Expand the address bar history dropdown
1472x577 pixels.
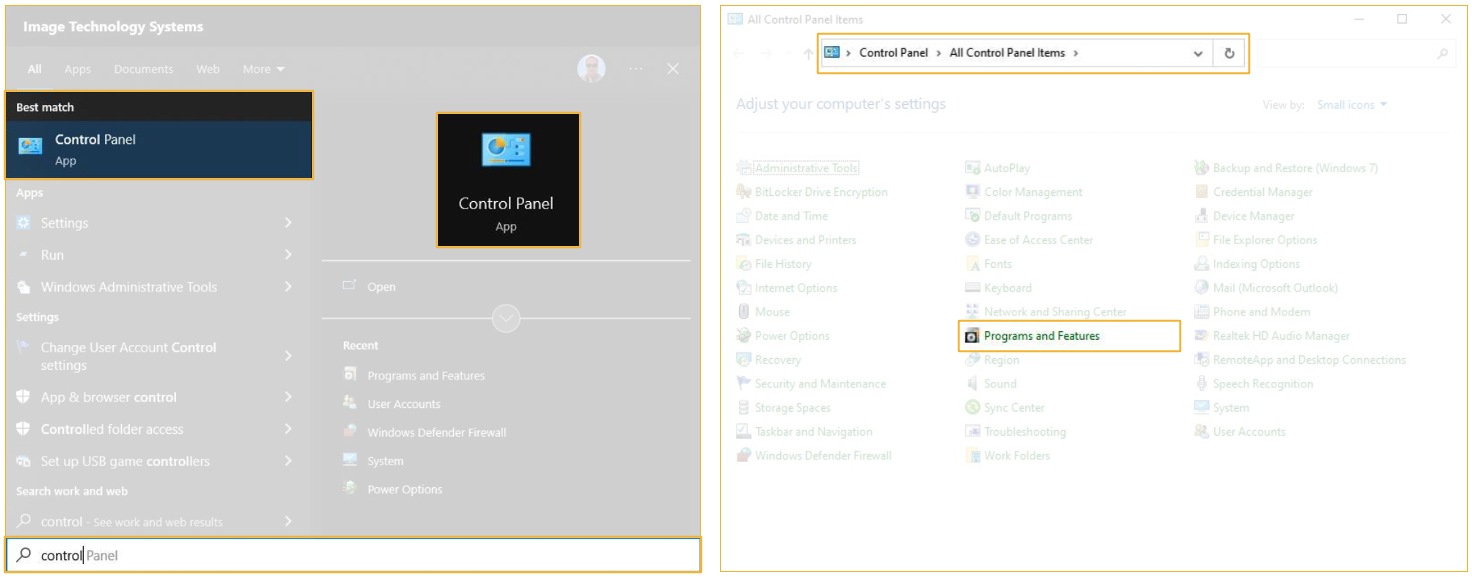pyautogui.click(x=1197, y=54)
